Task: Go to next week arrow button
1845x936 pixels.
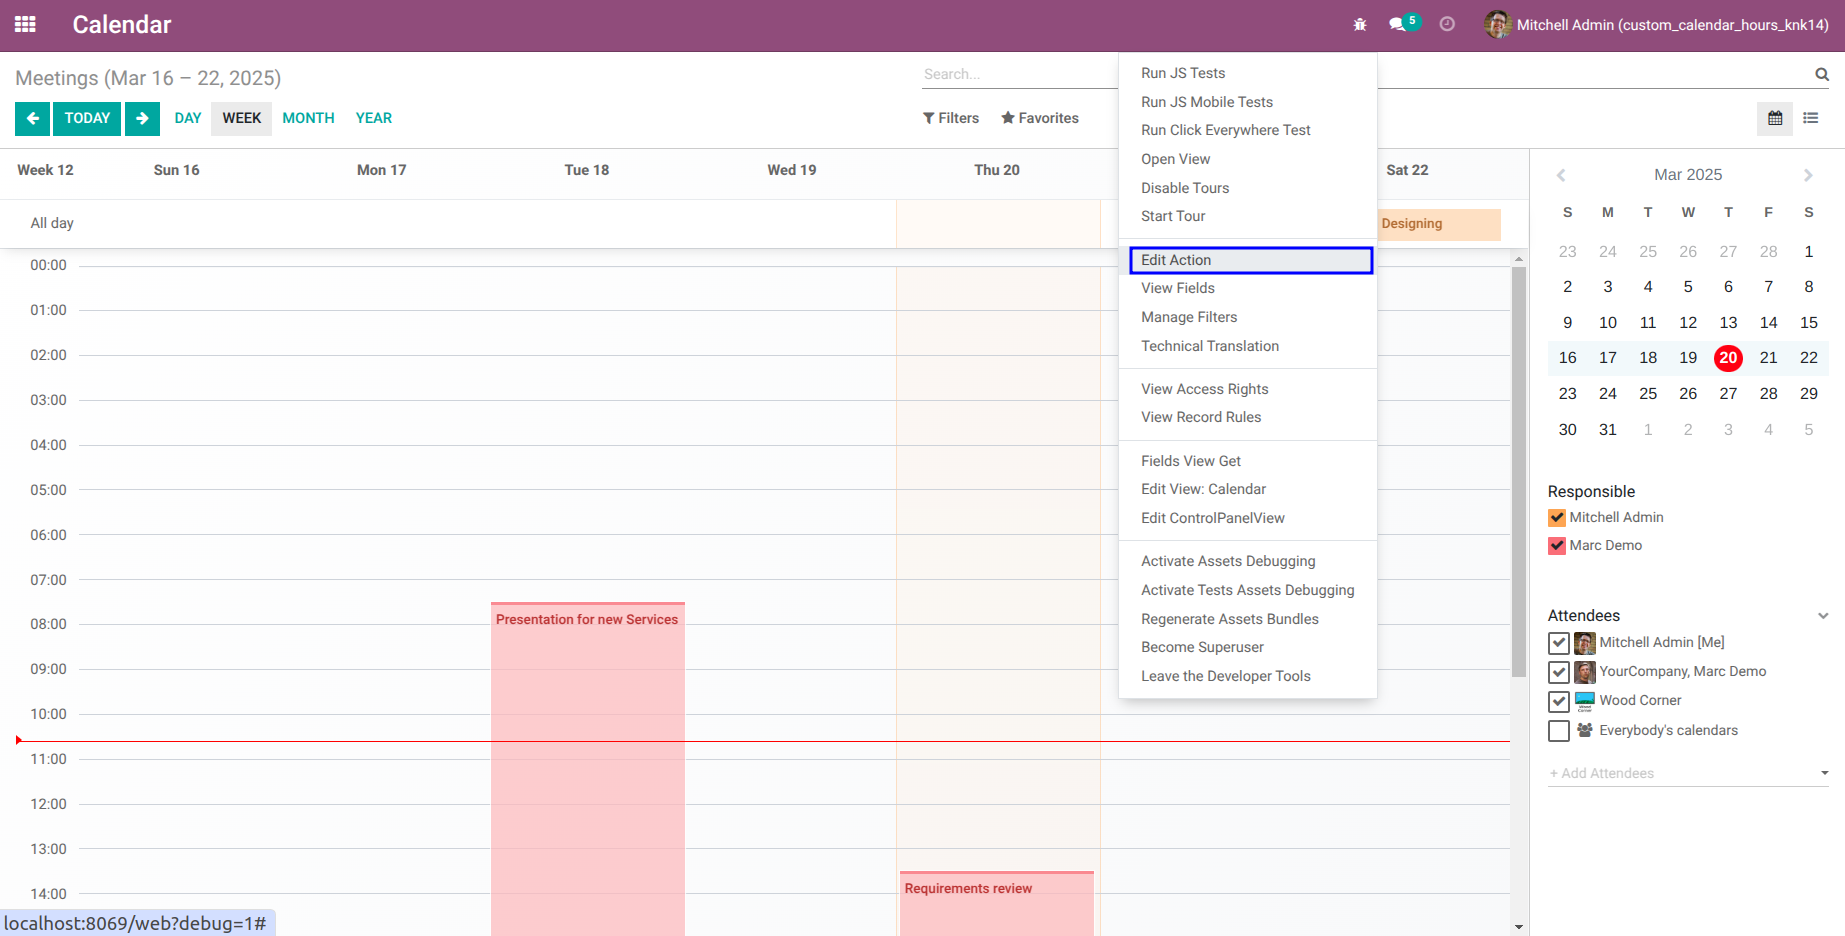Action: pyautogui.click(x=142, y=118)
